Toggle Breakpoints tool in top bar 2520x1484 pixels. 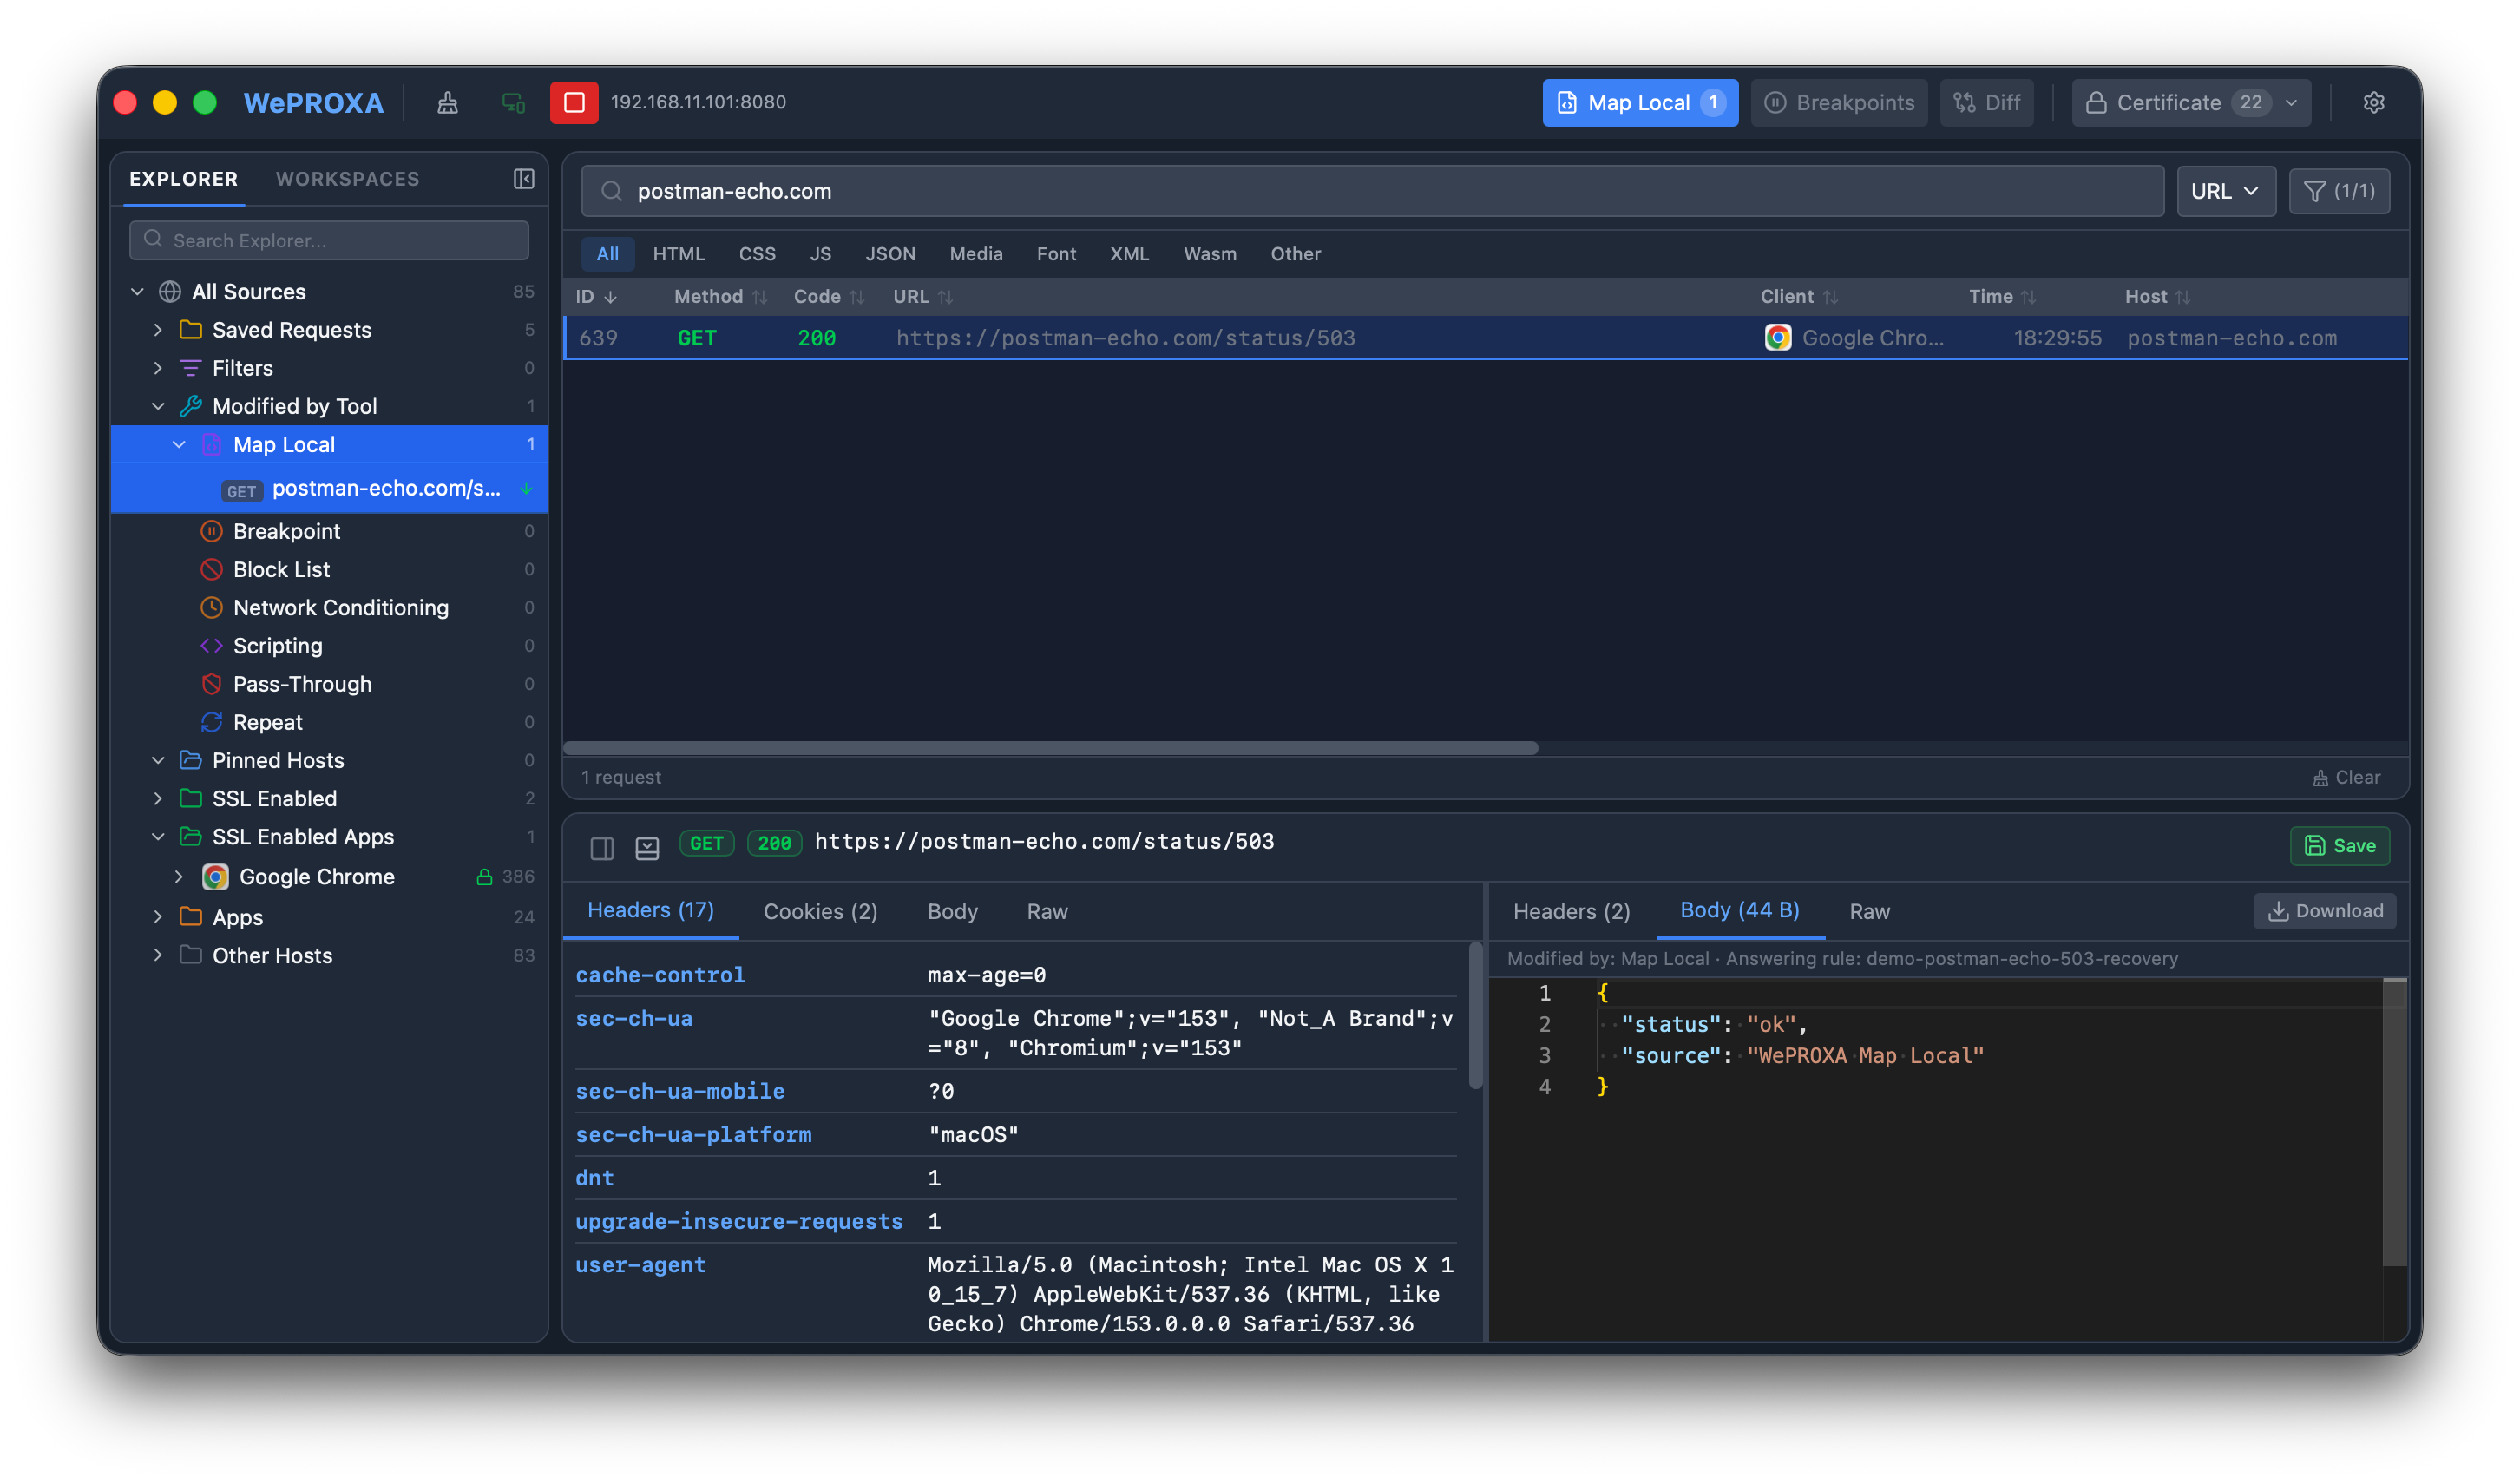1838,103
